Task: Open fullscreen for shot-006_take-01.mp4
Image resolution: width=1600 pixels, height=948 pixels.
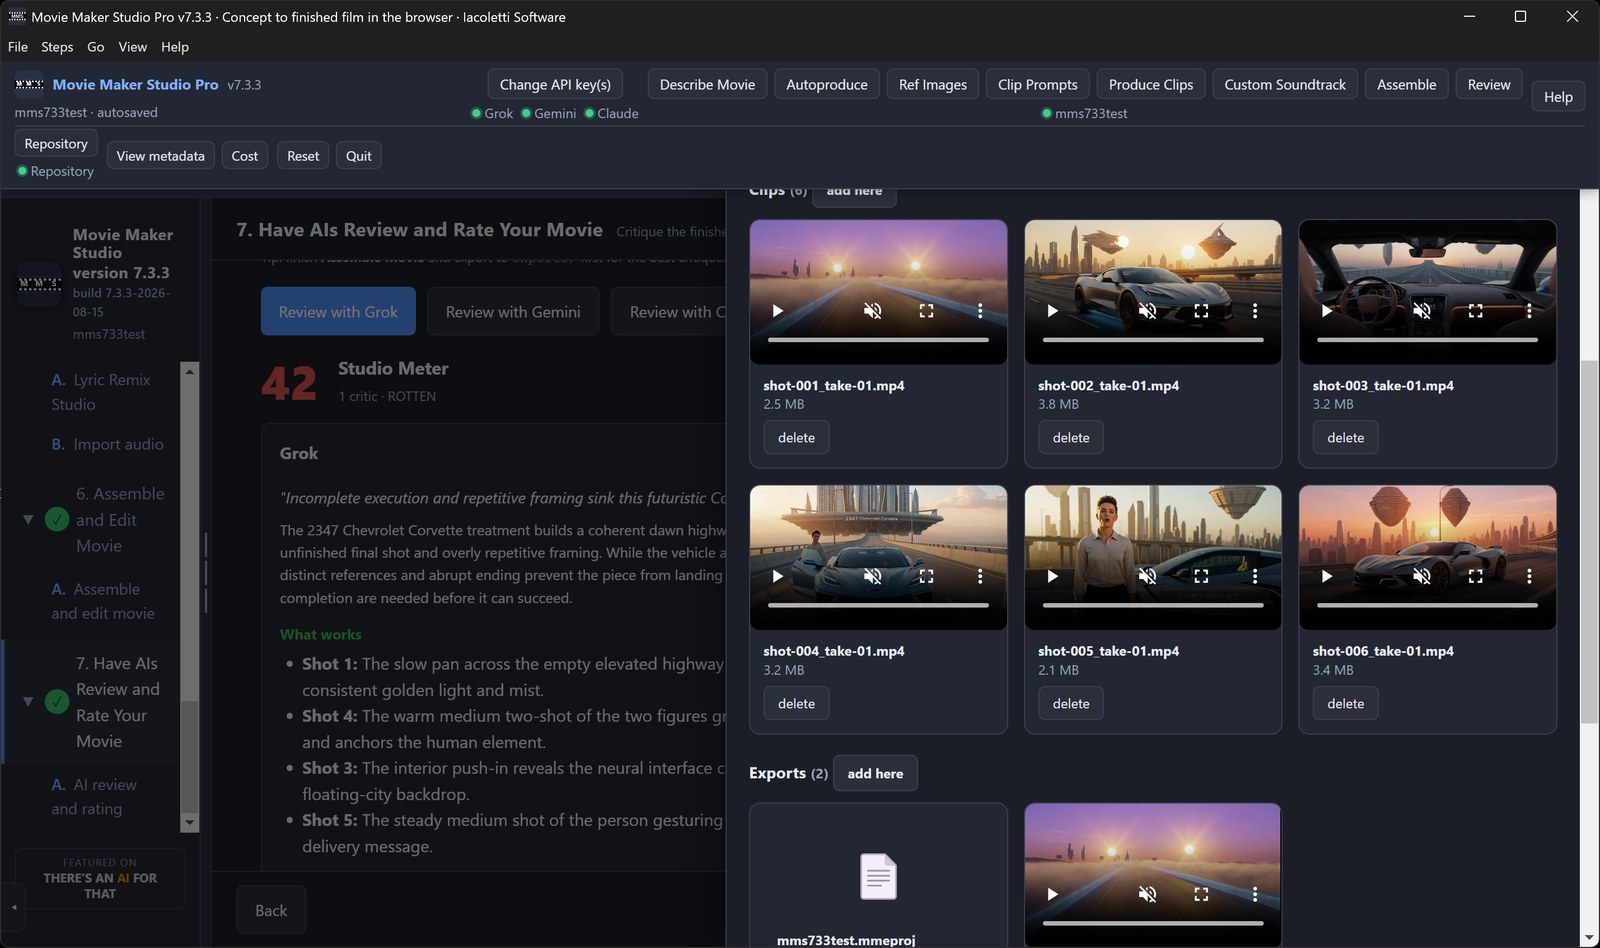Action: 1475,576
